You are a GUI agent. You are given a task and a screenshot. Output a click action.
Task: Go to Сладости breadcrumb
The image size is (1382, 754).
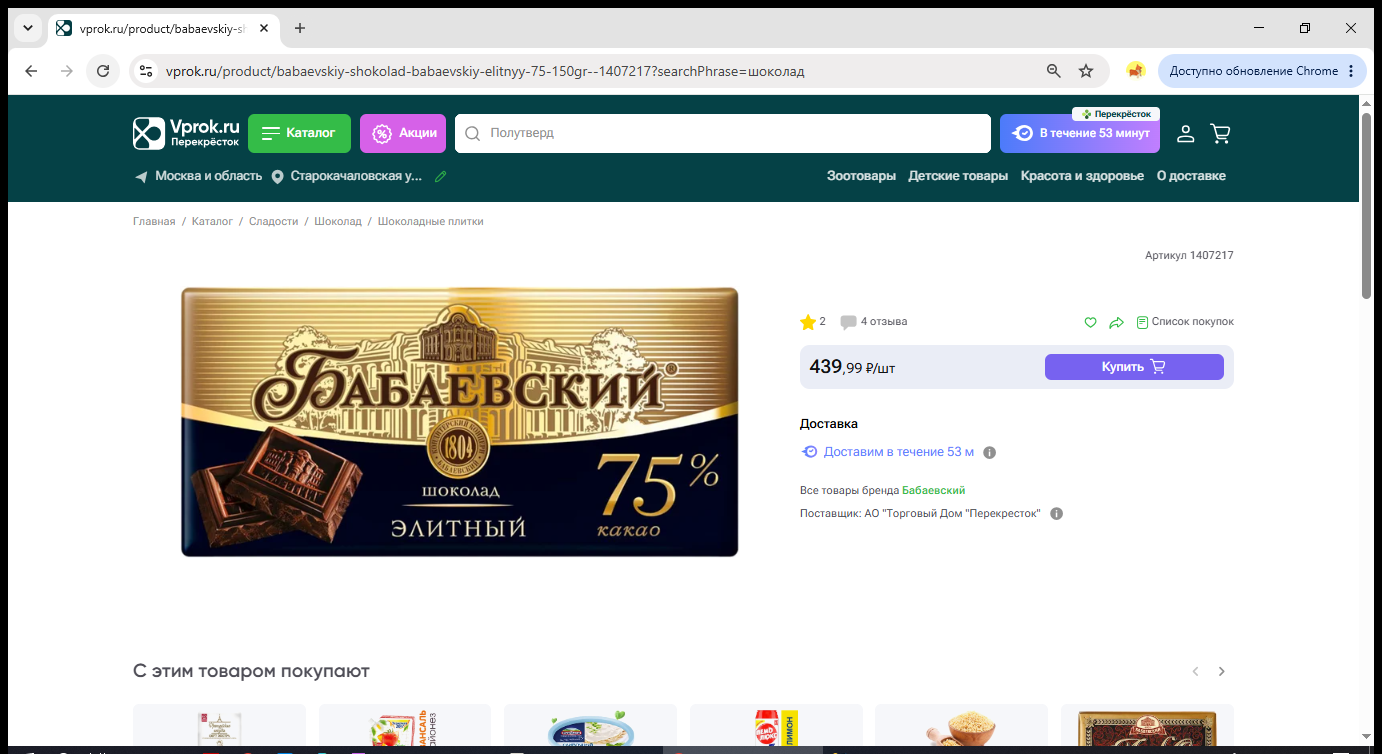point(274,222)
